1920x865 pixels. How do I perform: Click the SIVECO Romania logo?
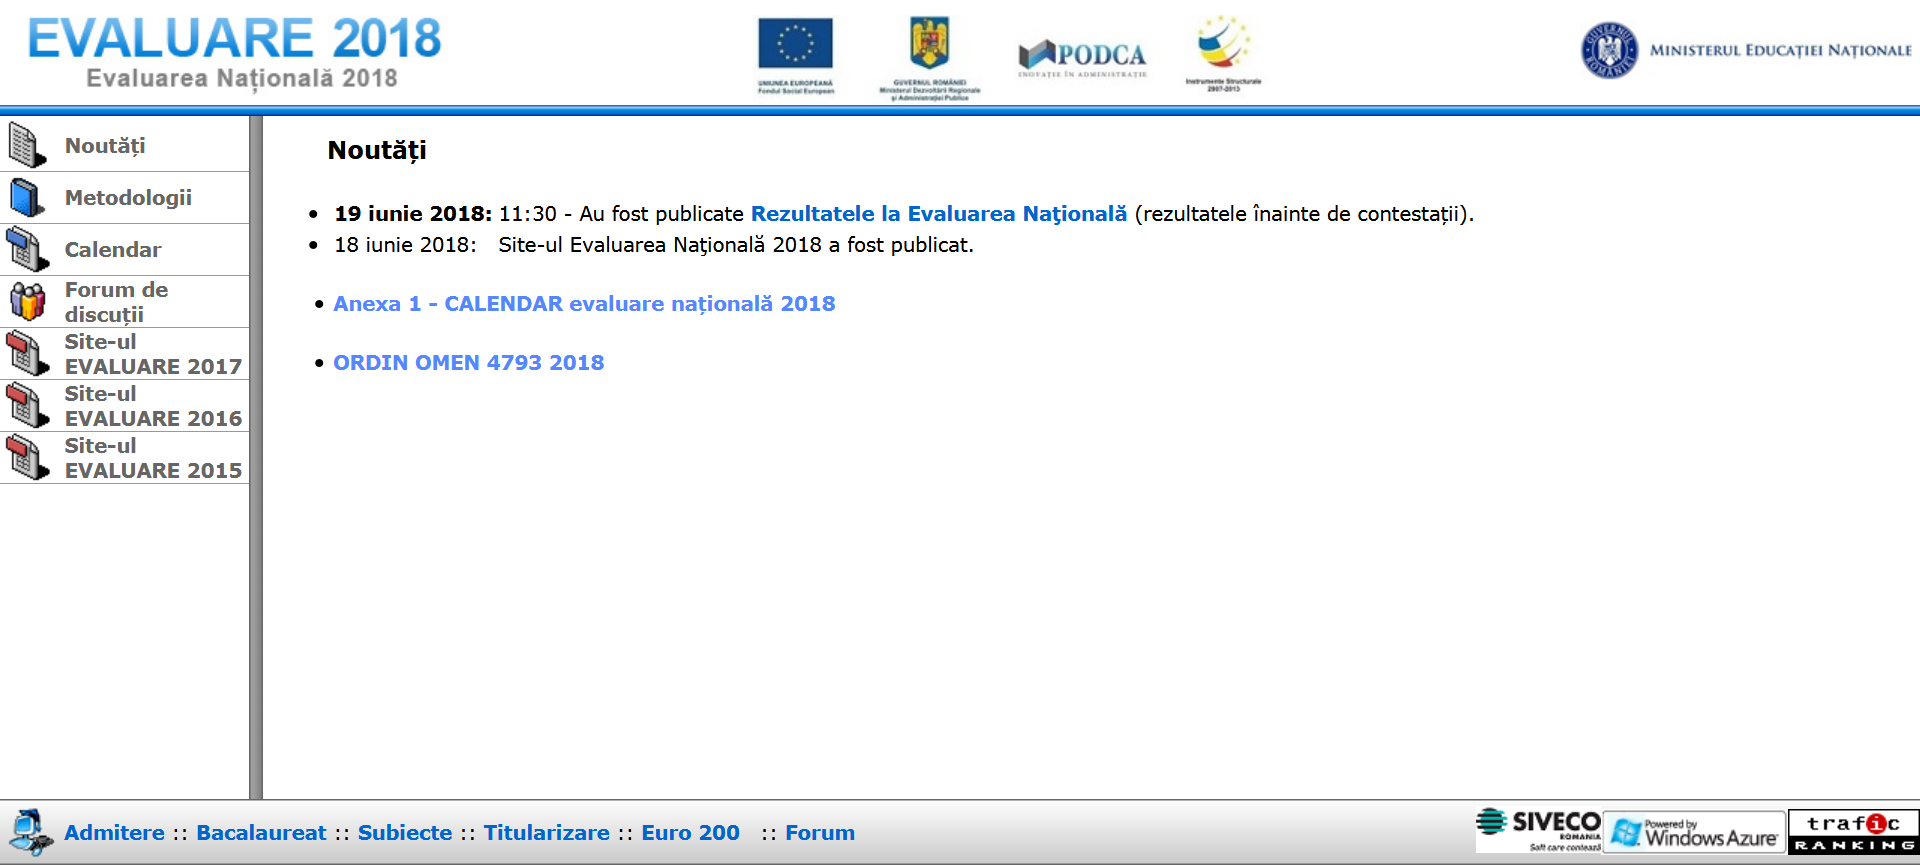point(1539,831)
